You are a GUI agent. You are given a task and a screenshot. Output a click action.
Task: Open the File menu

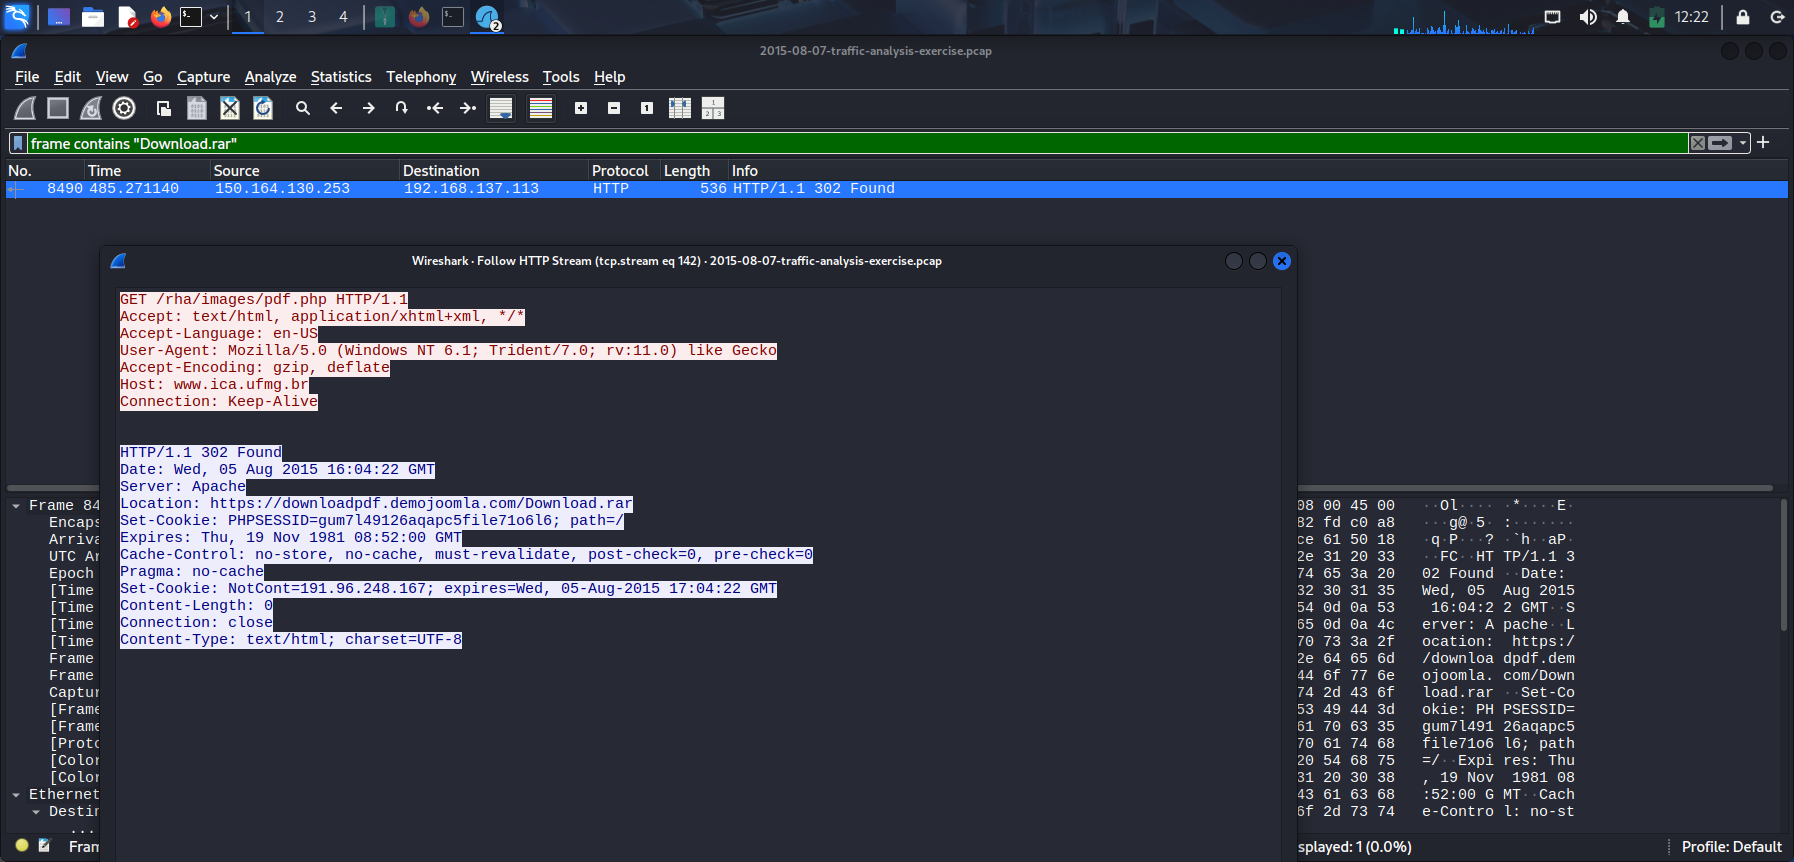point(27,77)
